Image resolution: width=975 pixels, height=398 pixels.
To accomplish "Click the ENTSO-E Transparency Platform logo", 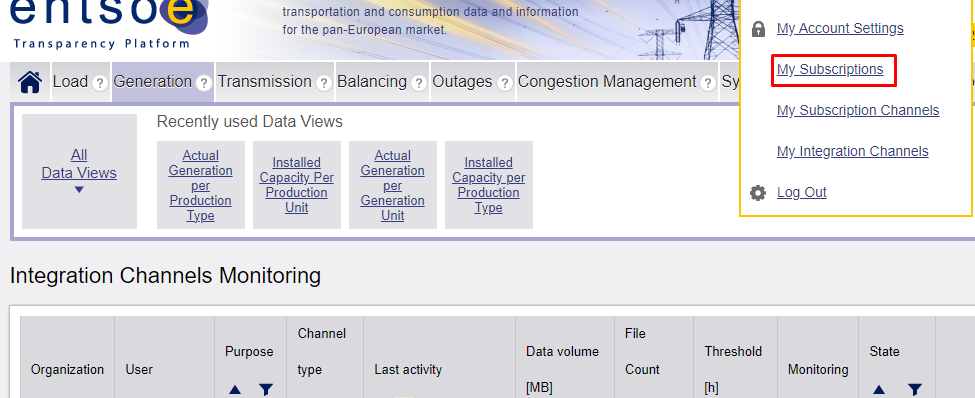I will click(109, 25).
